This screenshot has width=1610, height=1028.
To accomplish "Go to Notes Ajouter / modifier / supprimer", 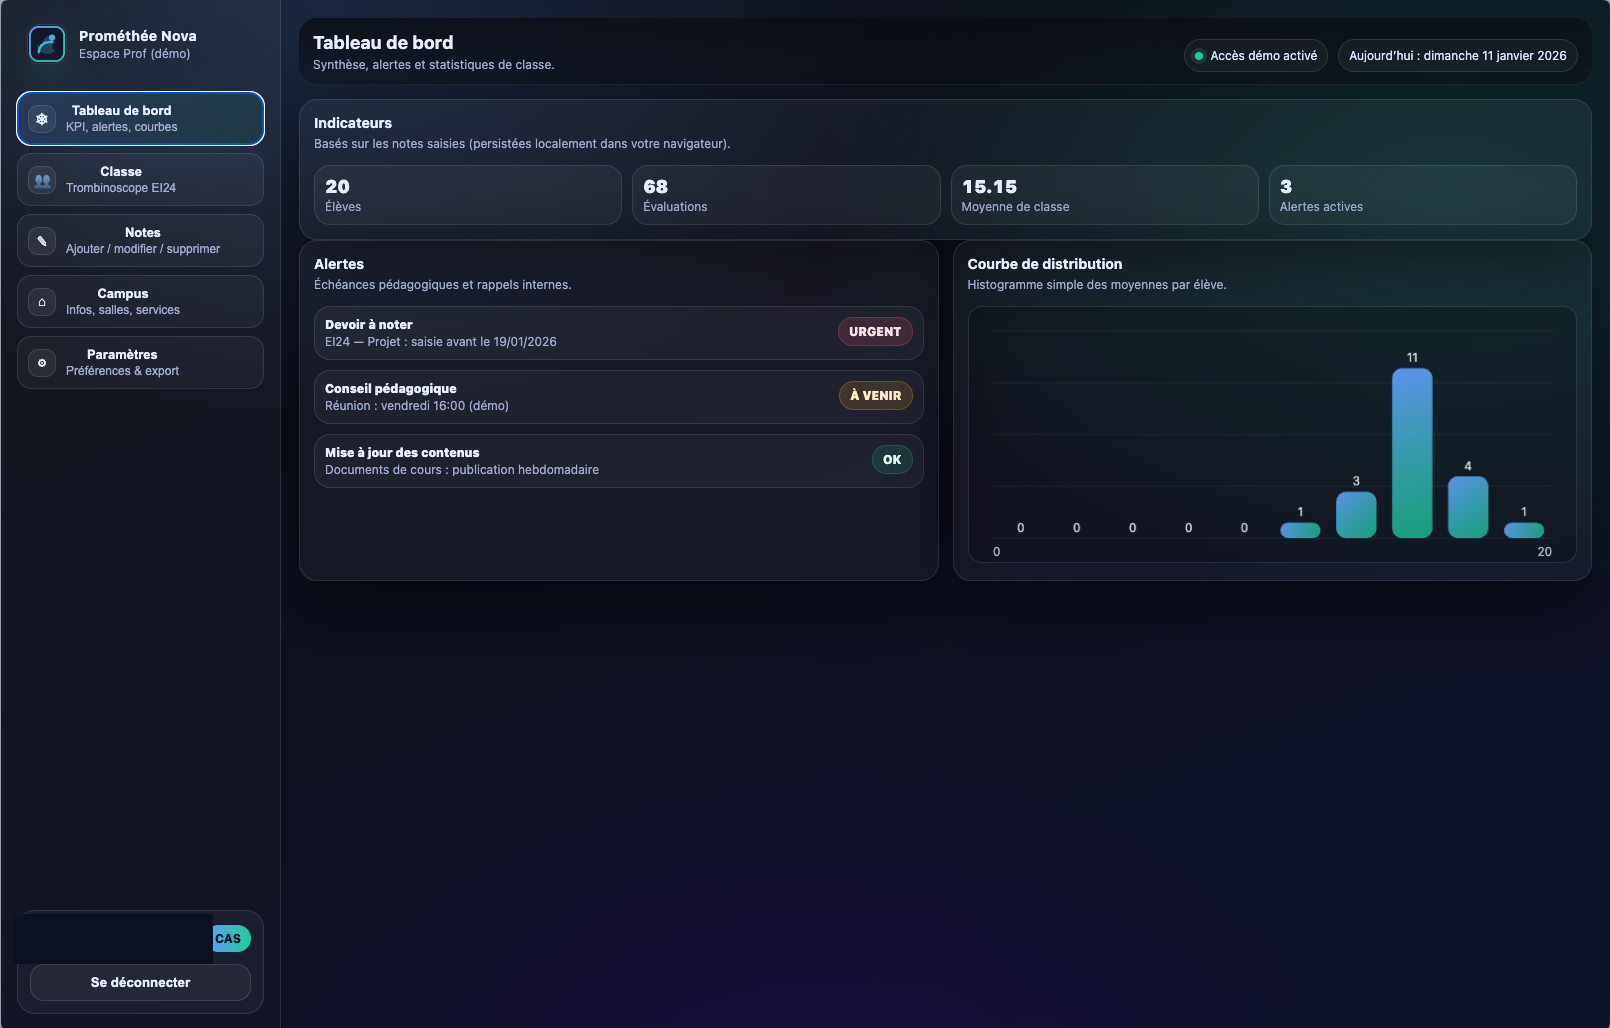I will coord(140,241).
